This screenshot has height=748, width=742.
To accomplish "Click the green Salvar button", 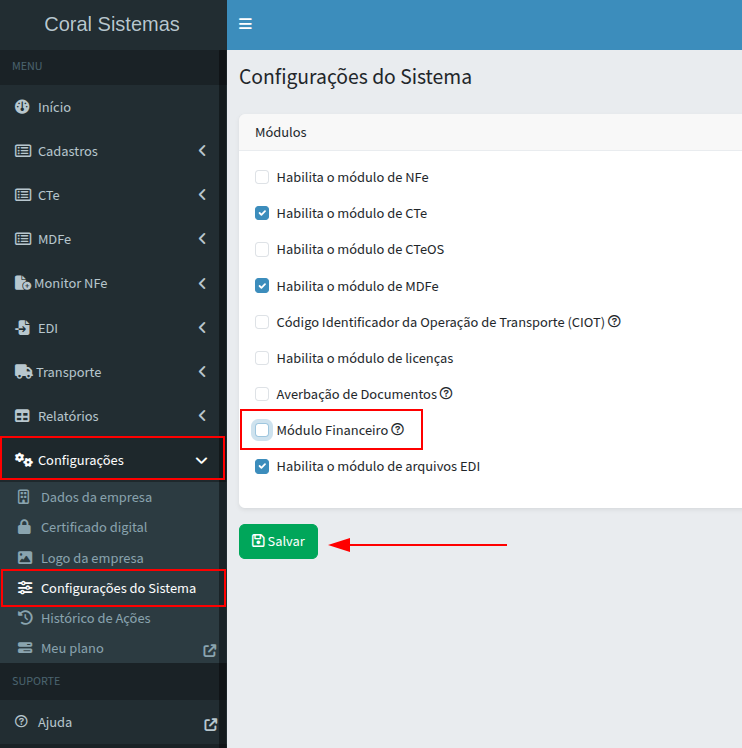I will tap(278, 541).
